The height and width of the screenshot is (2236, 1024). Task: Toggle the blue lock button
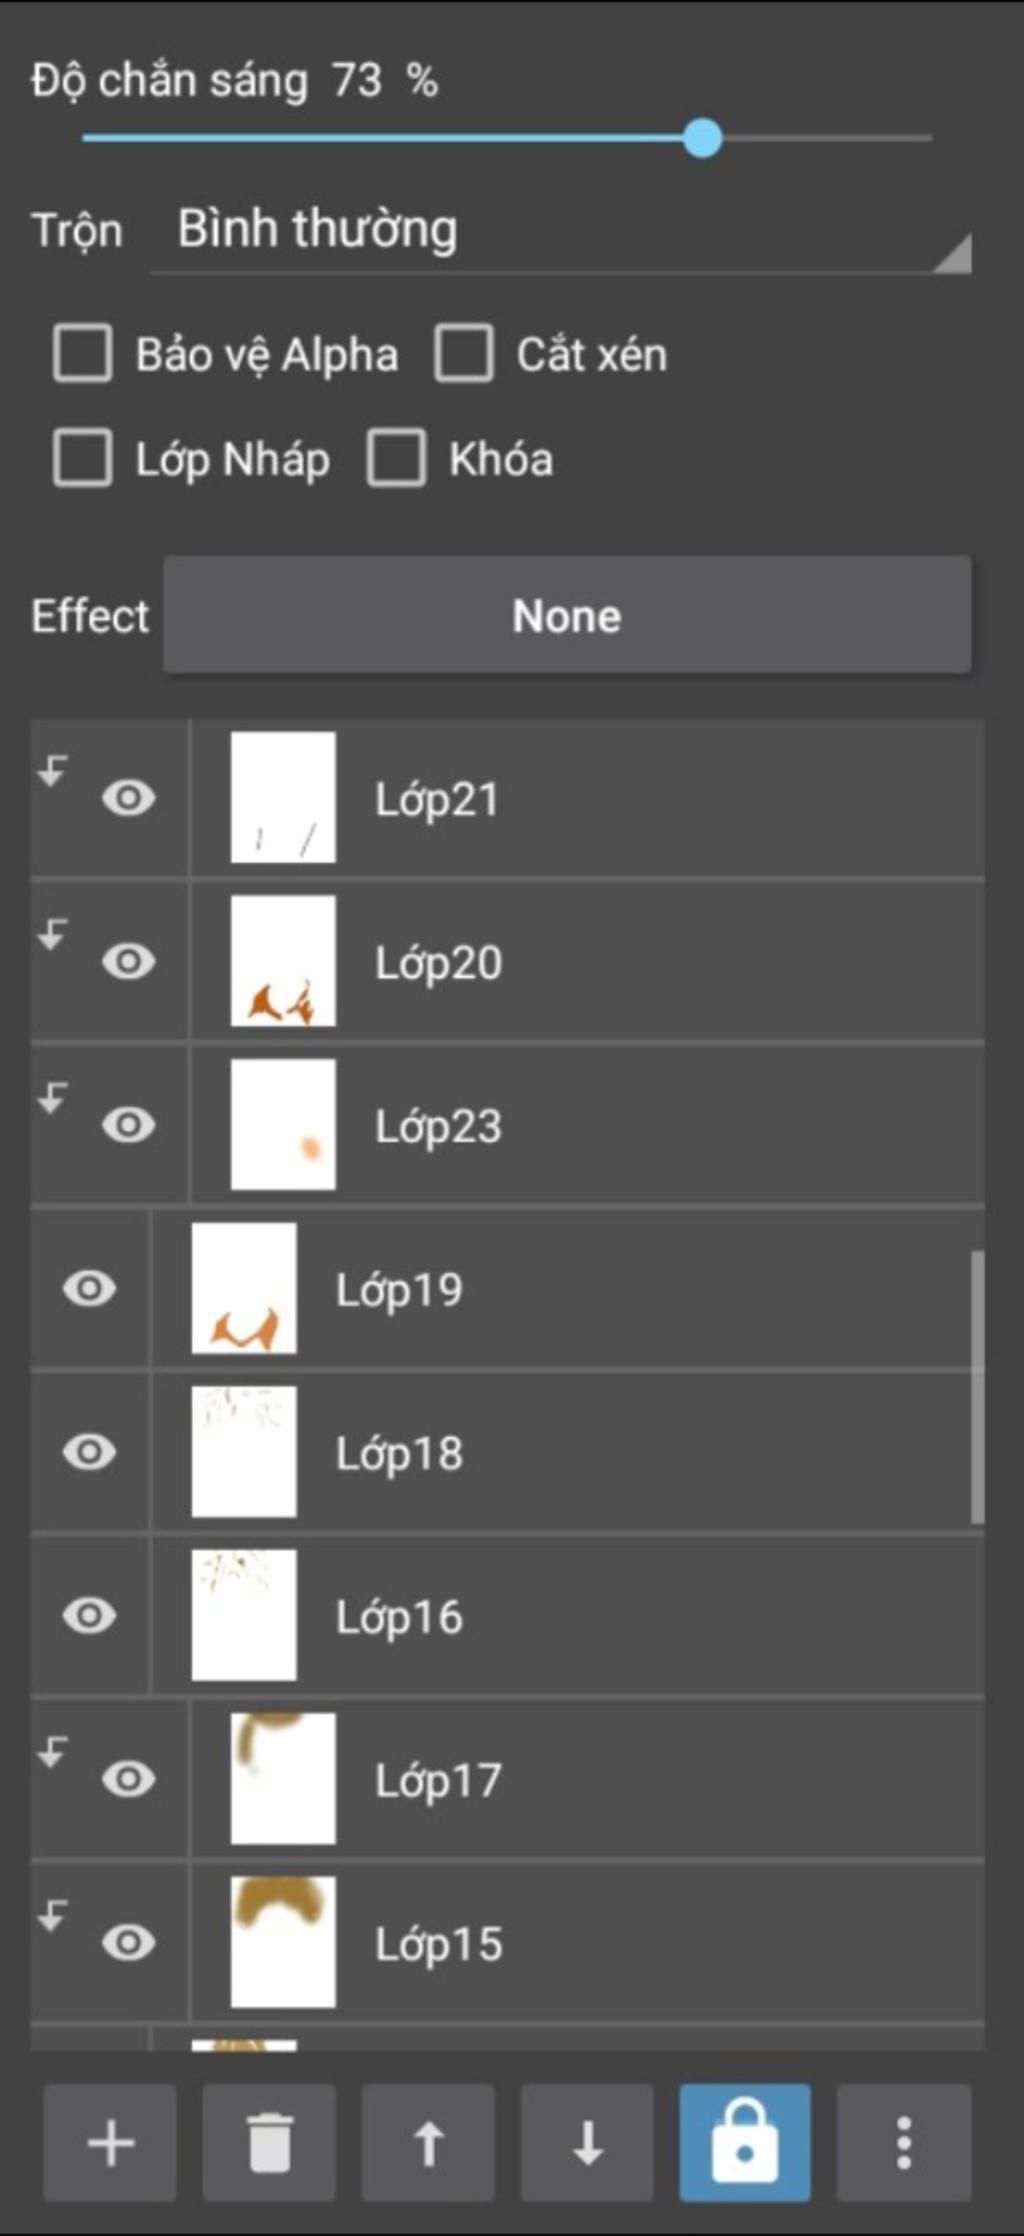point(745,2142)
